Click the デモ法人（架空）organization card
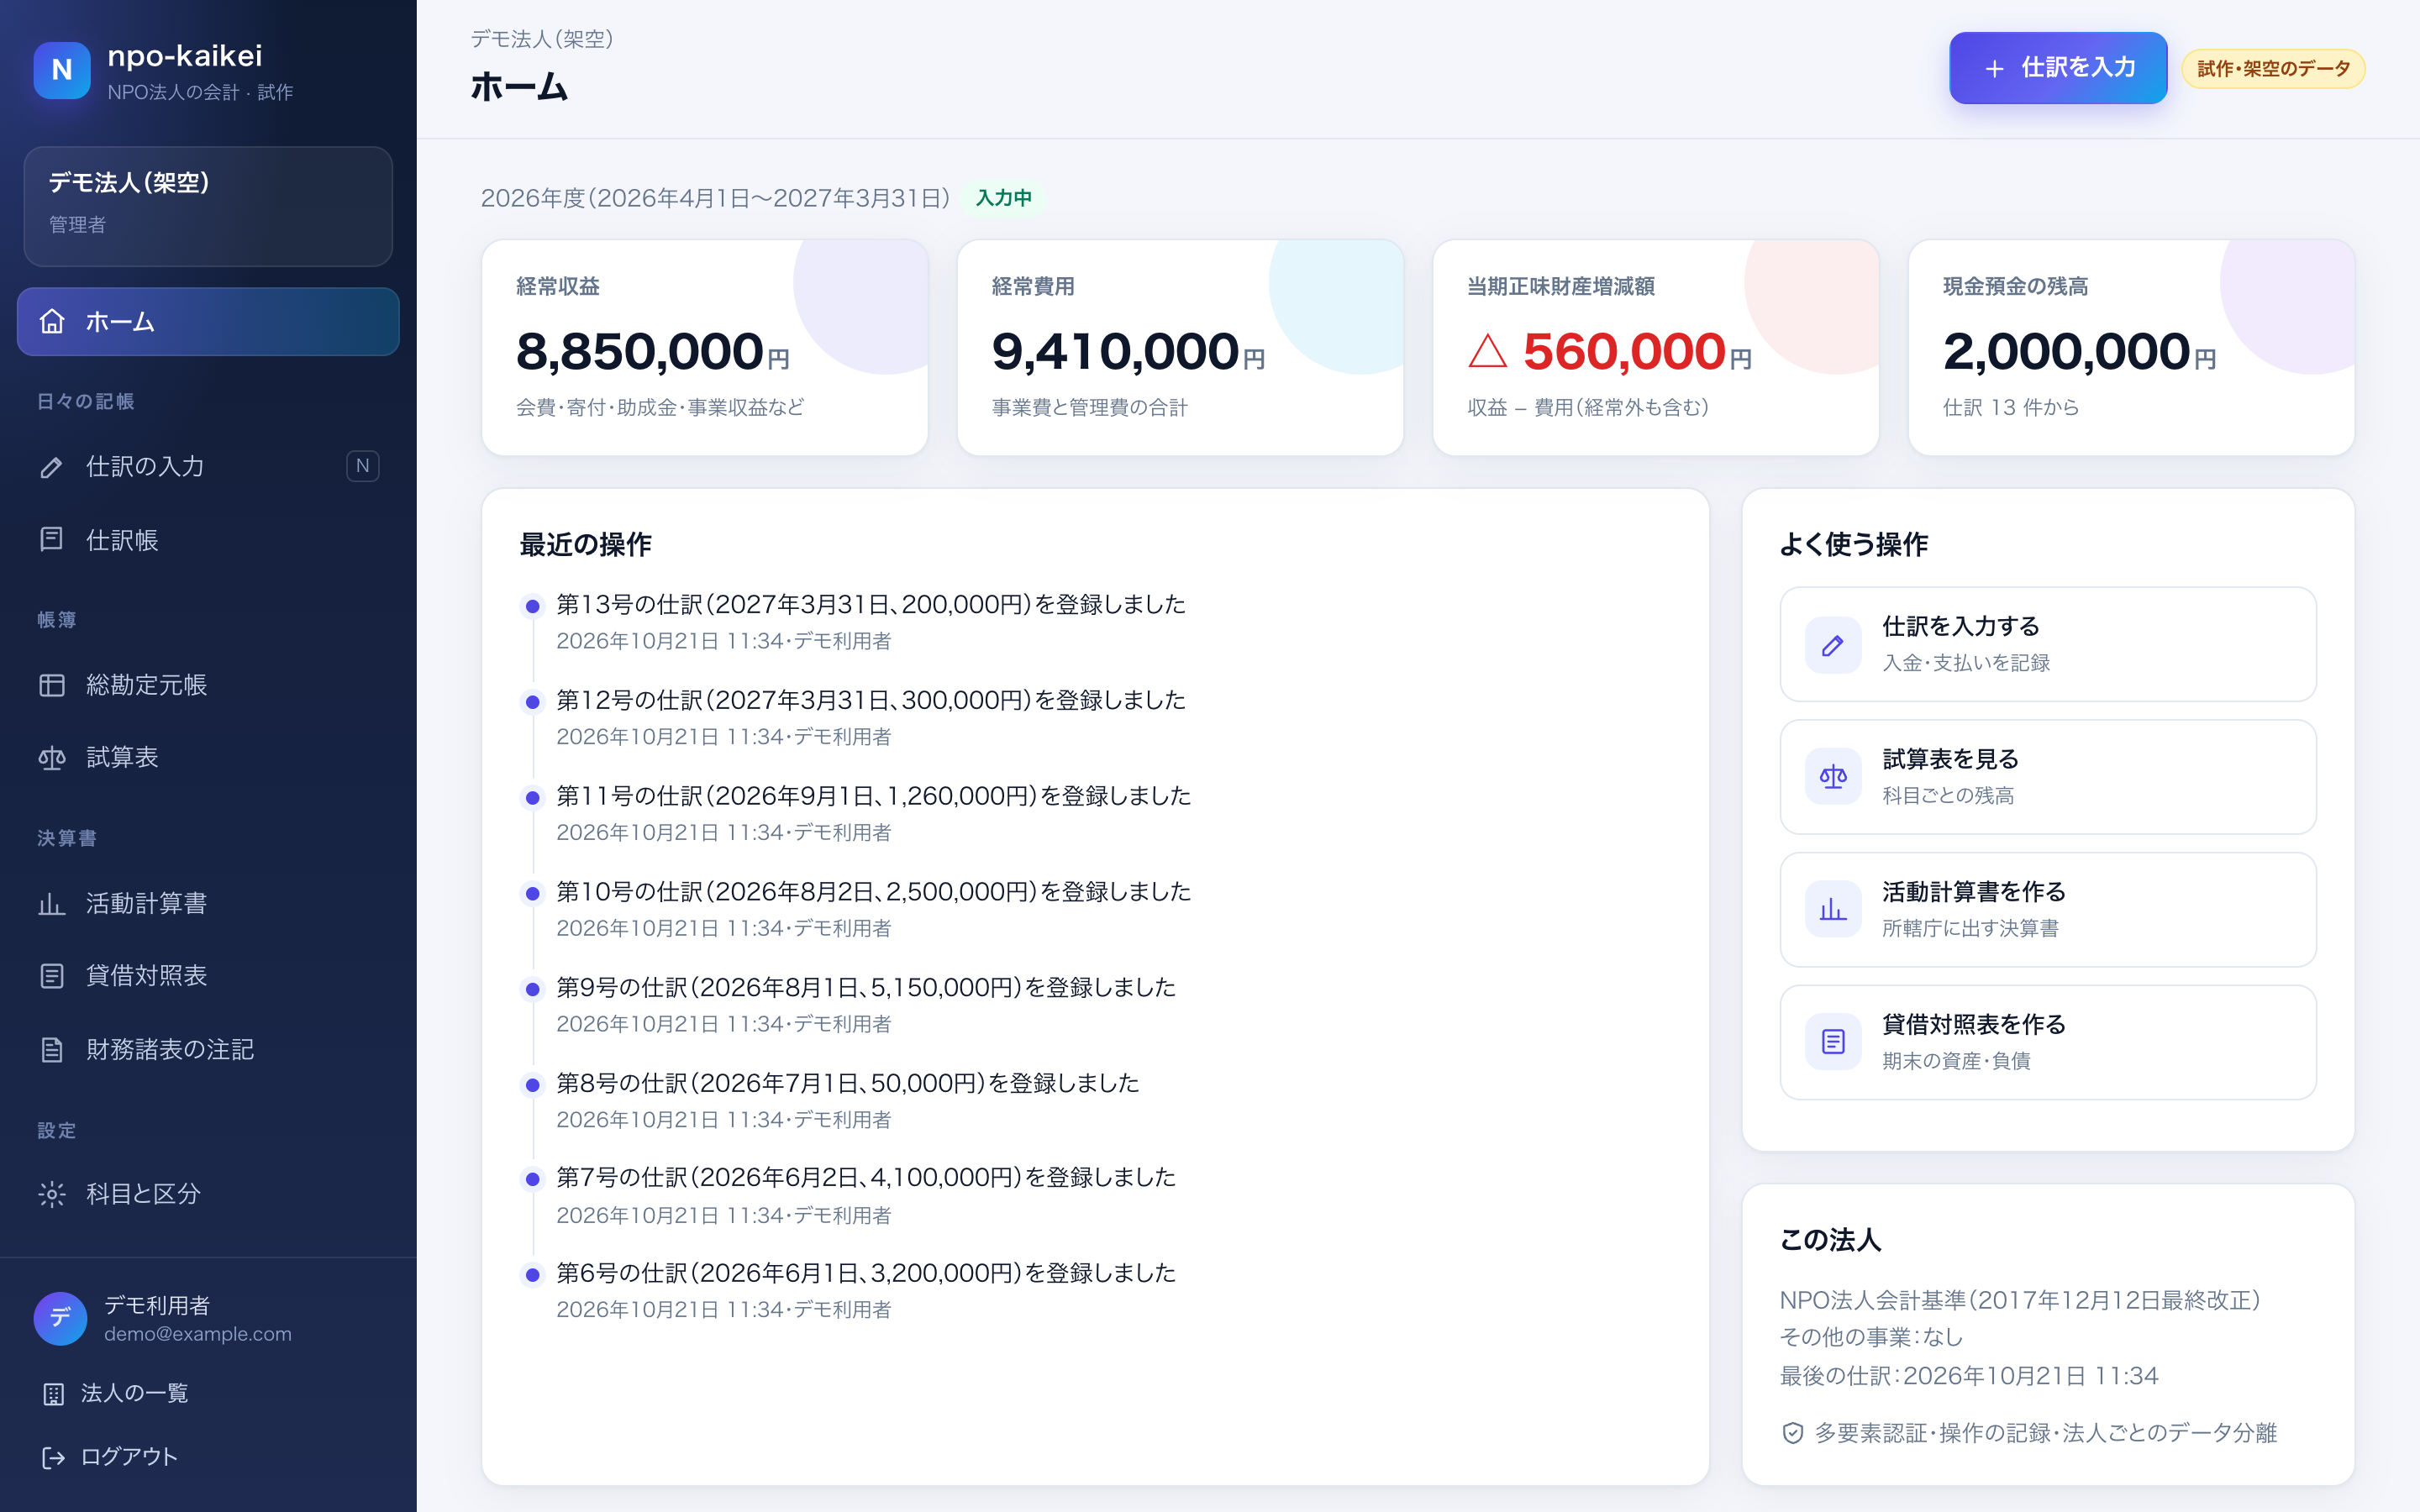 click(x=208, y=206)
